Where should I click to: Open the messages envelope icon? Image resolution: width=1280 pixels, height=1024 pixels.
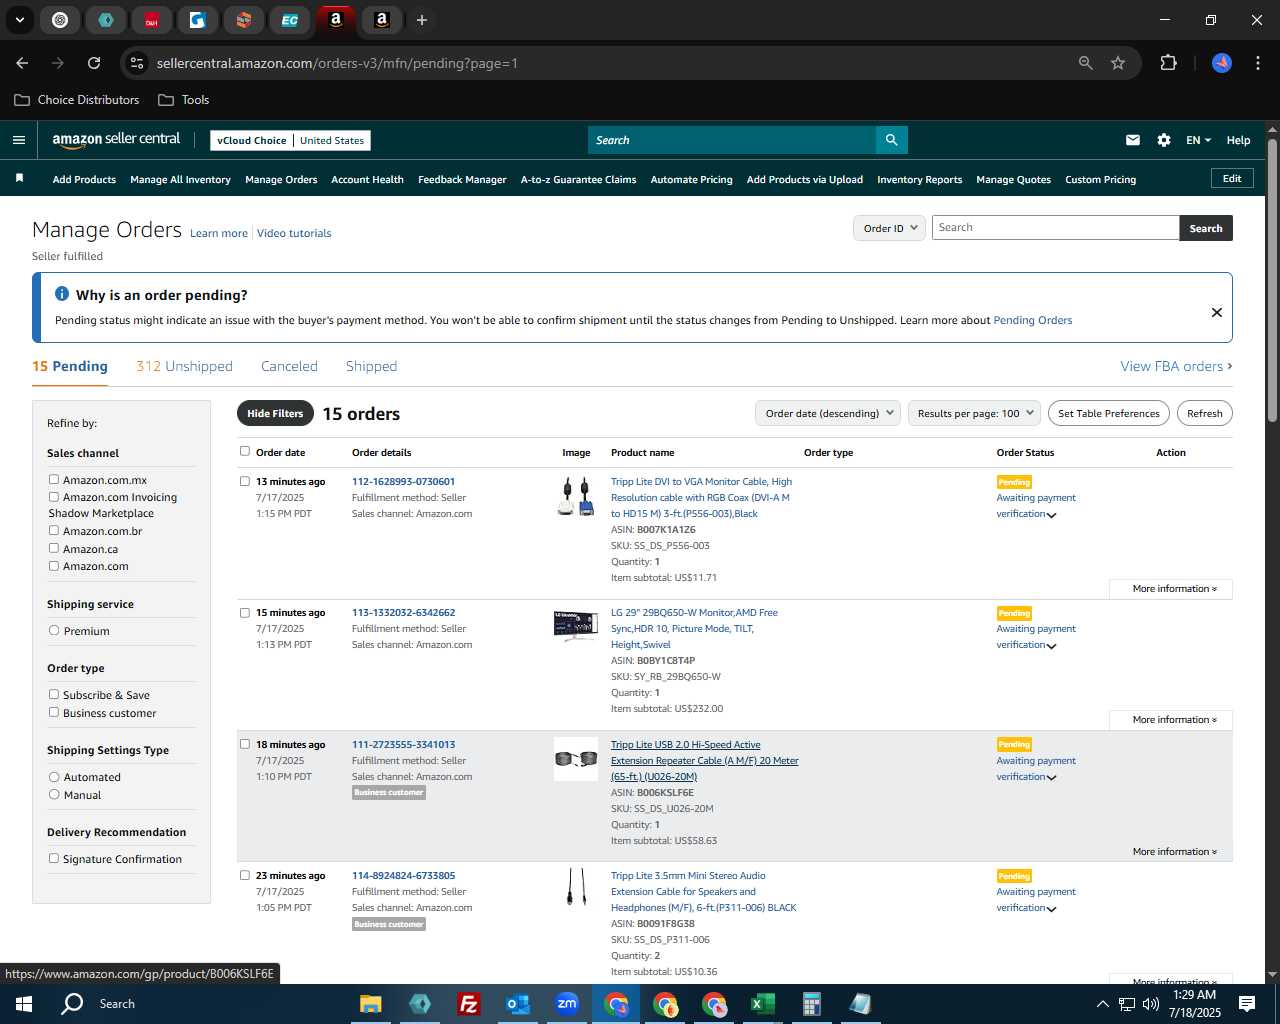(1133, 140)
